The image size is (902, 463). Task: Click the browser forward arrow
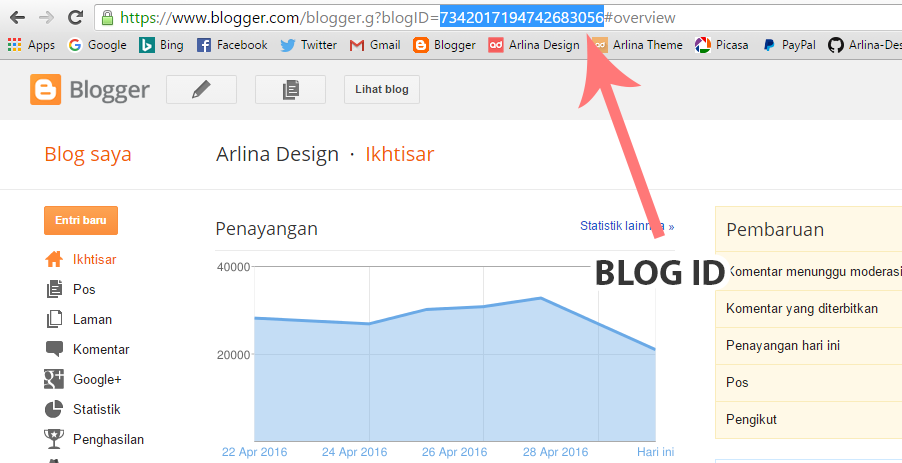(46, 18)
